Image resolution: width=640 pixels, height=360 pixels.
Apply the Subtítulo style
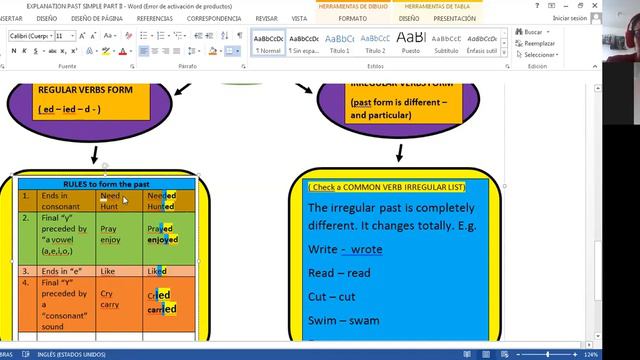click(446, 43)
